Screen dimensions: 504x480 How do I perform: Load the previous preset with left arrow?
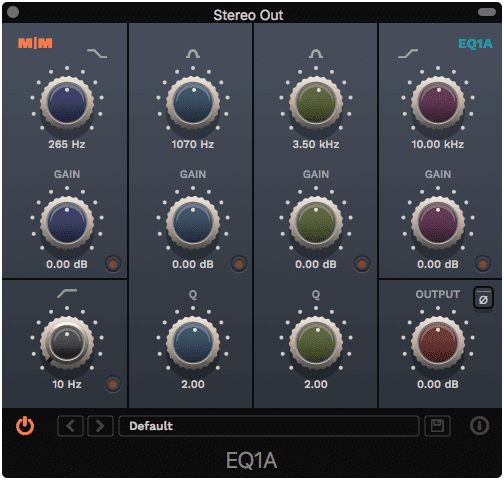pos(70,426)
